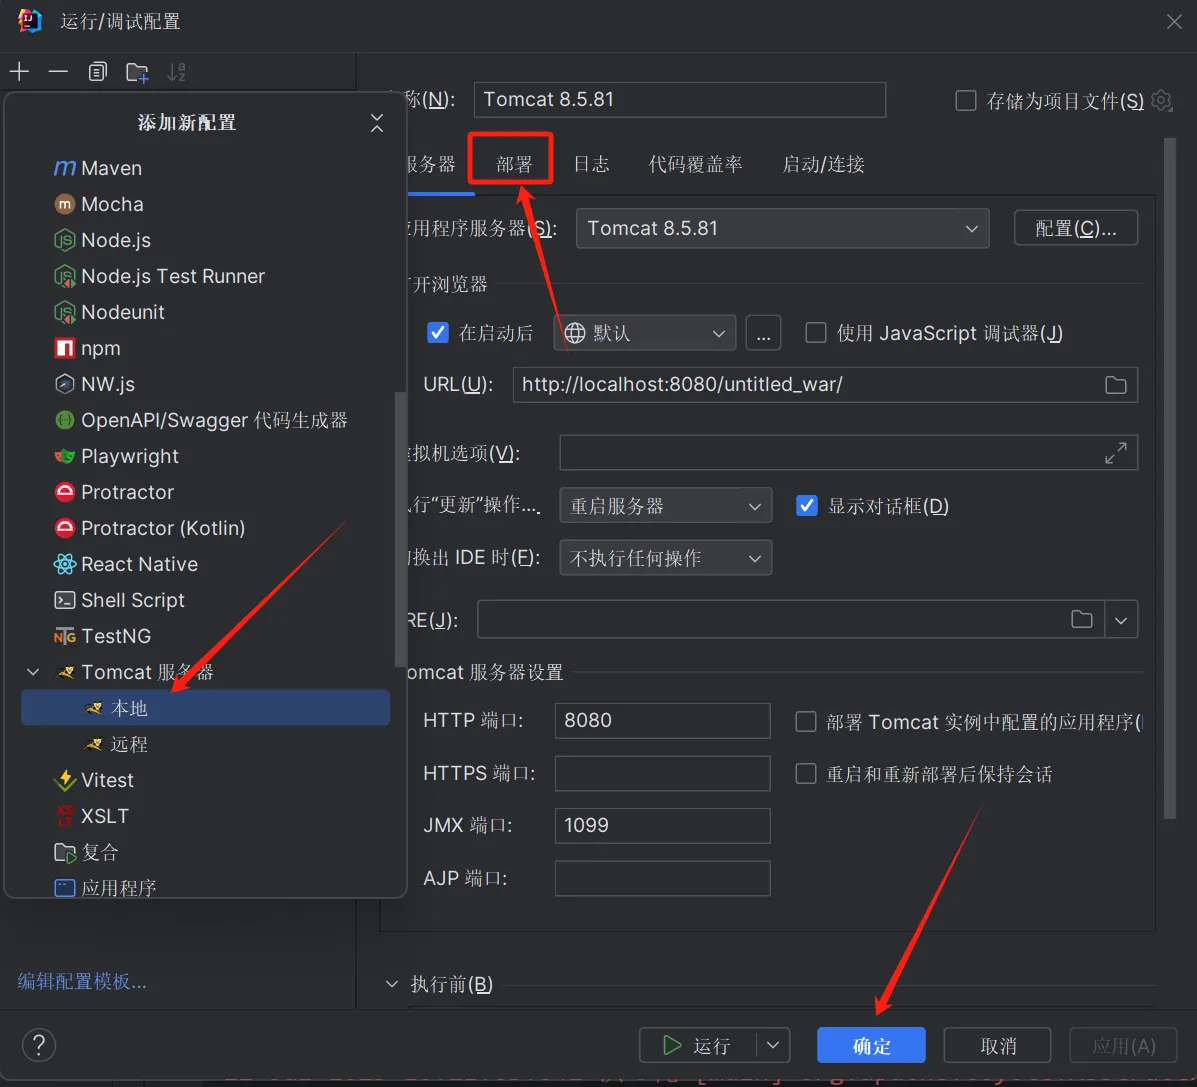
Task: Open the application server Tomcat 8.5.81 dropdown
Action: pos(782,228)
